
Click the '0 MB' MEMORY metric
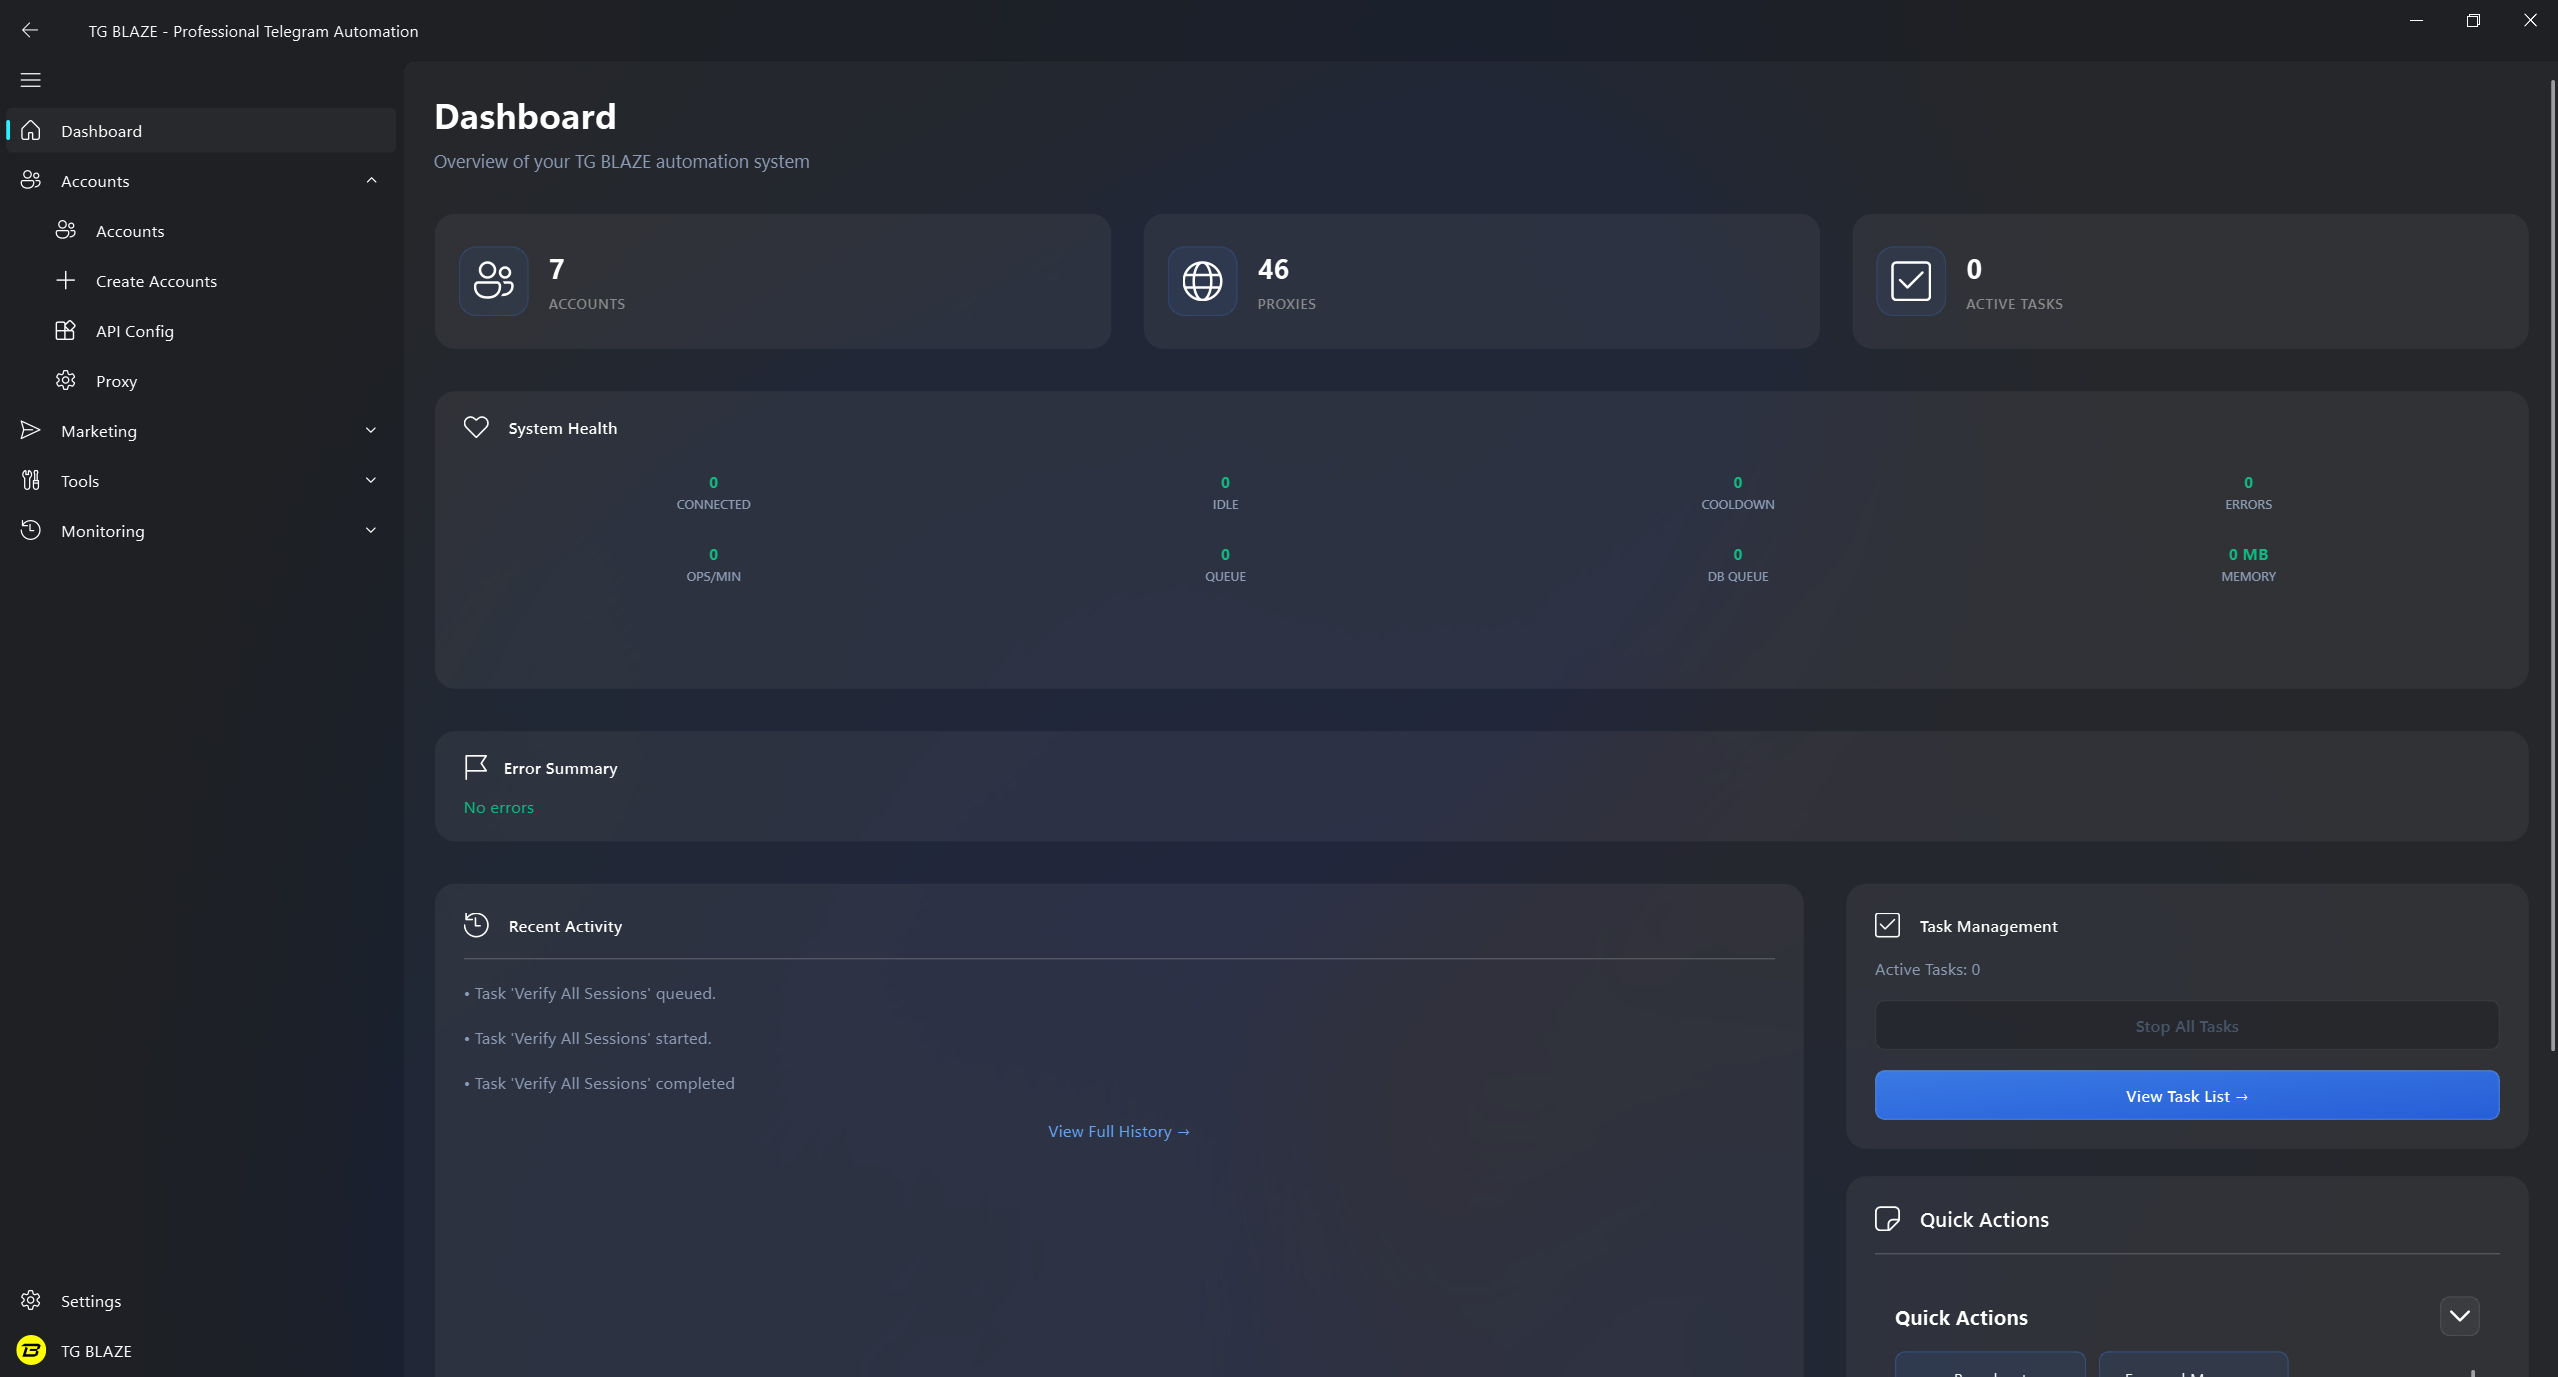pos(2248,564)
